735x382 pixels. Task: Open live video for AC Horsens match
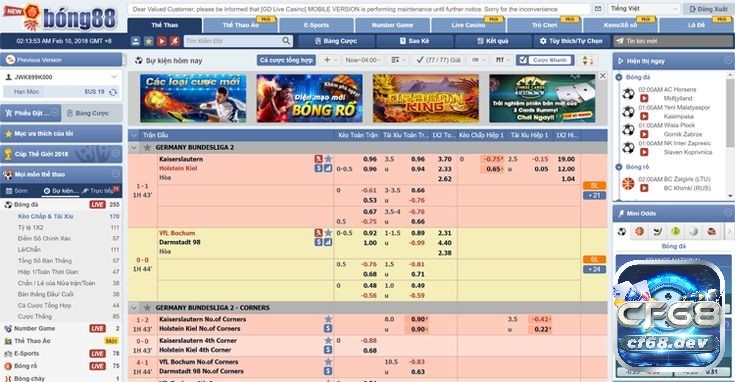click(x=644, y=98)
